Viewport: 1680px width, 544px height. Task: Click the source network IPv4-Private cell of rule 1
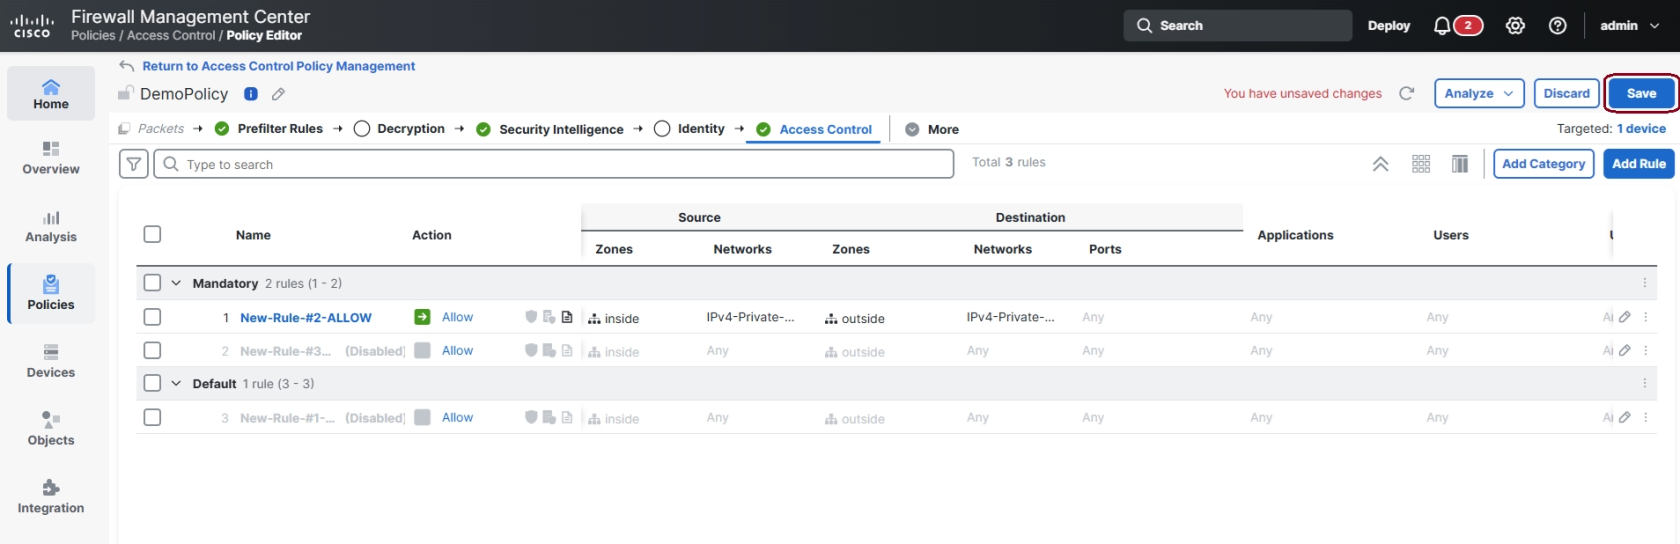[750, 317]
